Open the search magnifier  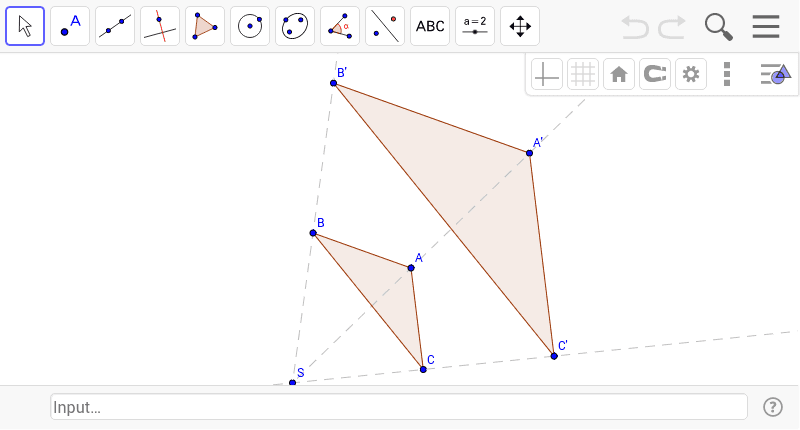click(718, 27)
